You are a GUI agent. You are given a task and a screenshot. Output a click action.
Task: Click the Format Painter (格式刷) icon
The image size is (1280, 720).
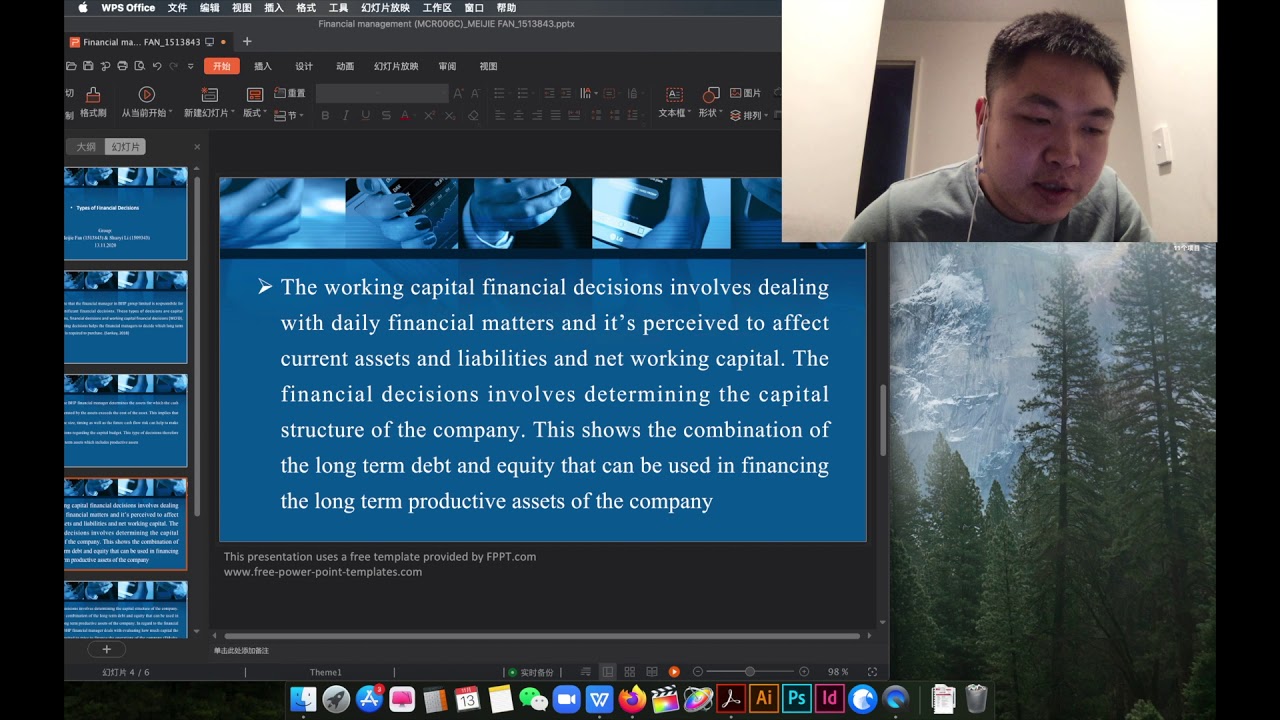(93, 95)
